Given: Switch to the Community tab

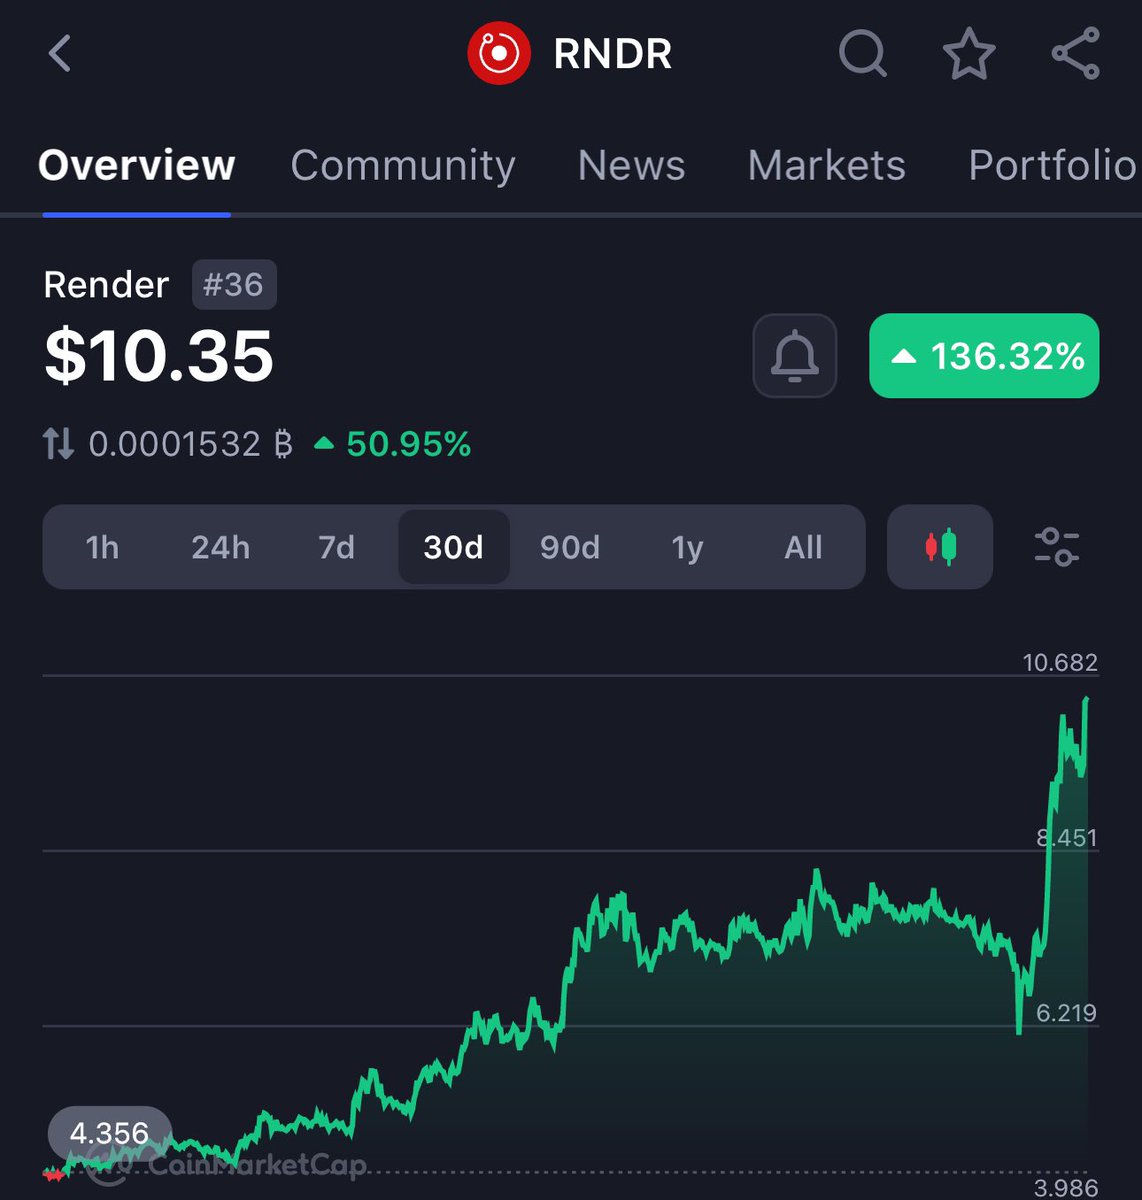Looking at the screenshot, I should 403,165.
